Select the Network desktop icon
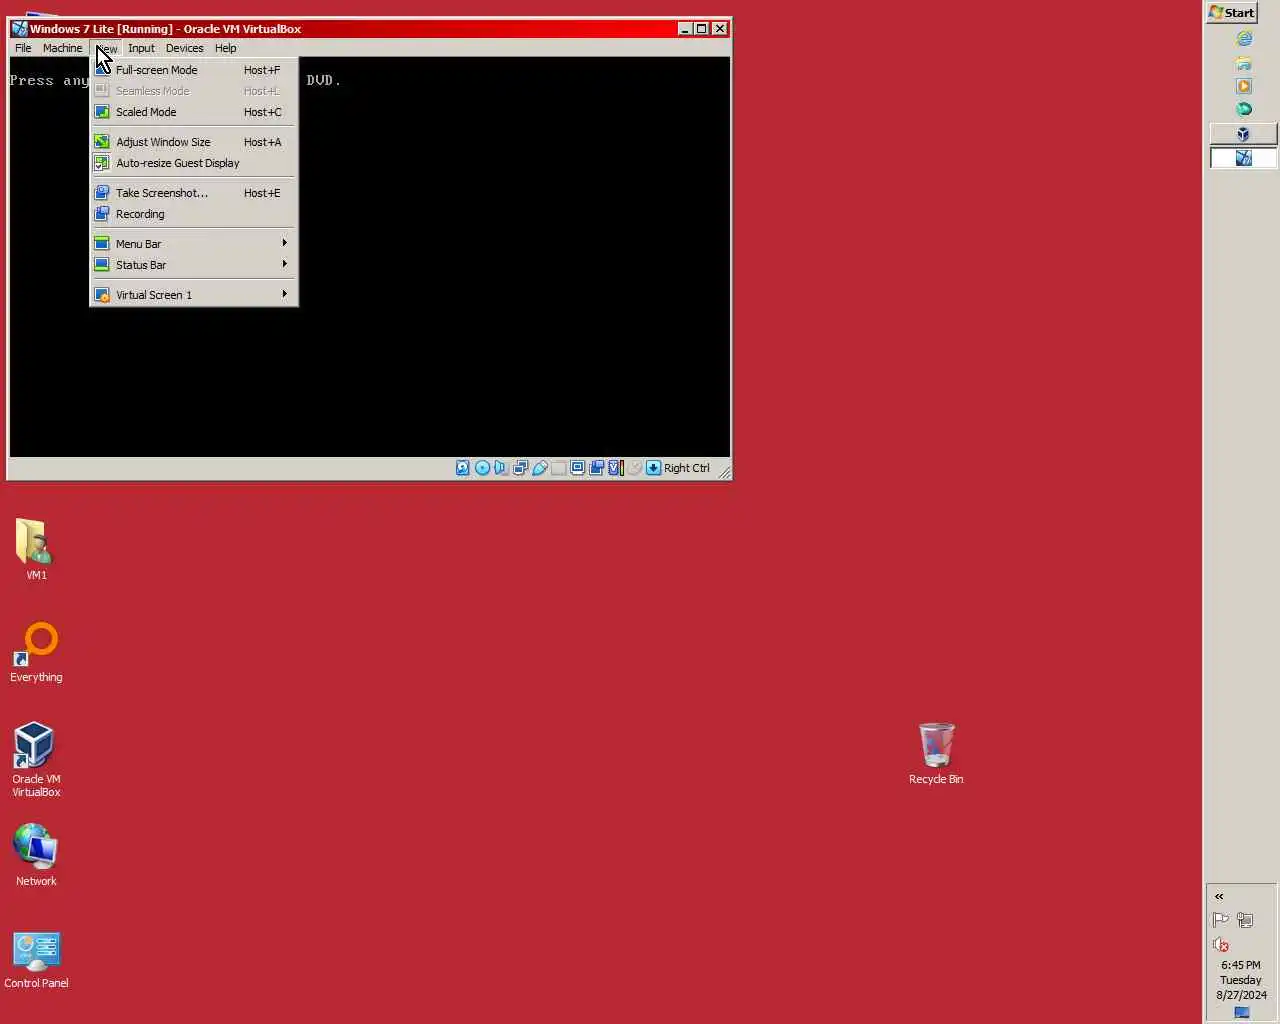Screen dimensions: 1280x1024 click(36, 854)
